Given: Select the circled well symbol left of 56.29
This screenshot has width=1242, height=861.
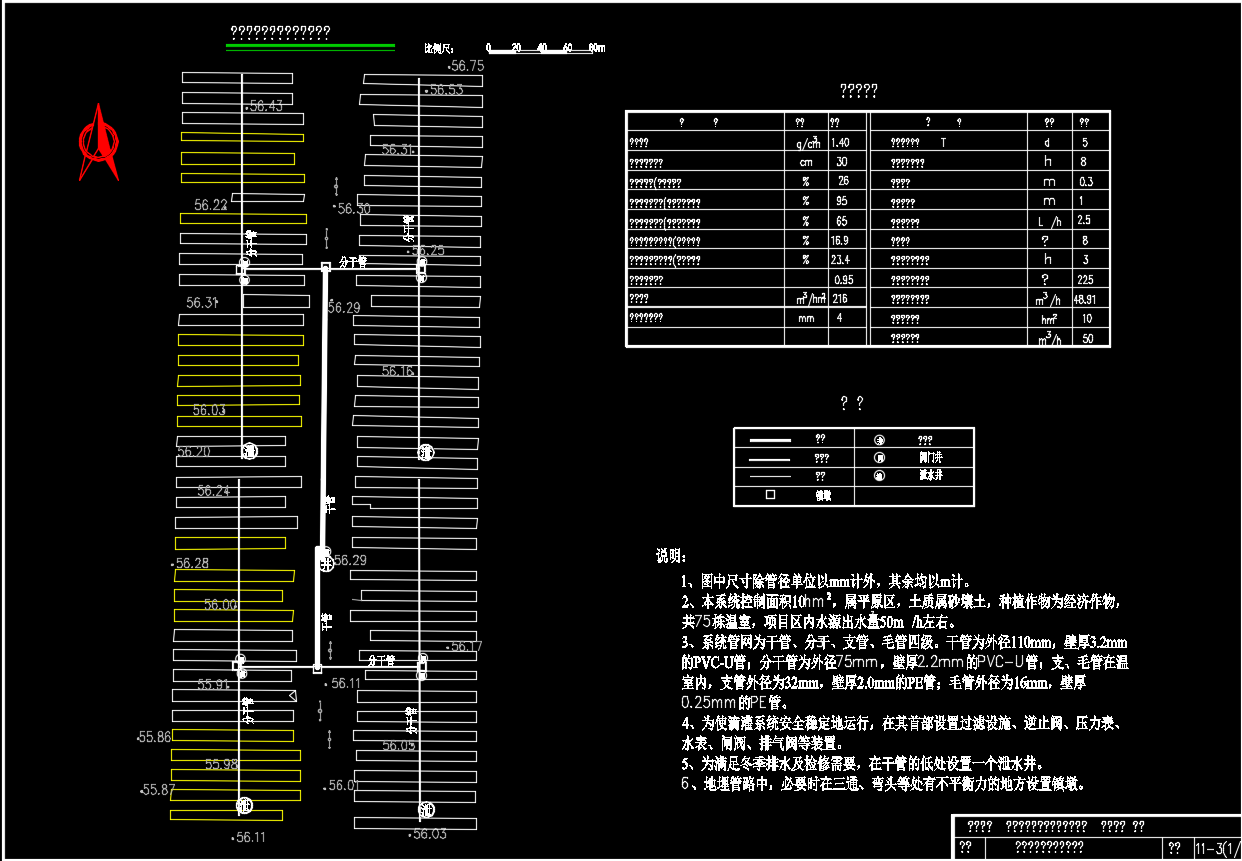Looking at the screenshot, I should point(325,564).
